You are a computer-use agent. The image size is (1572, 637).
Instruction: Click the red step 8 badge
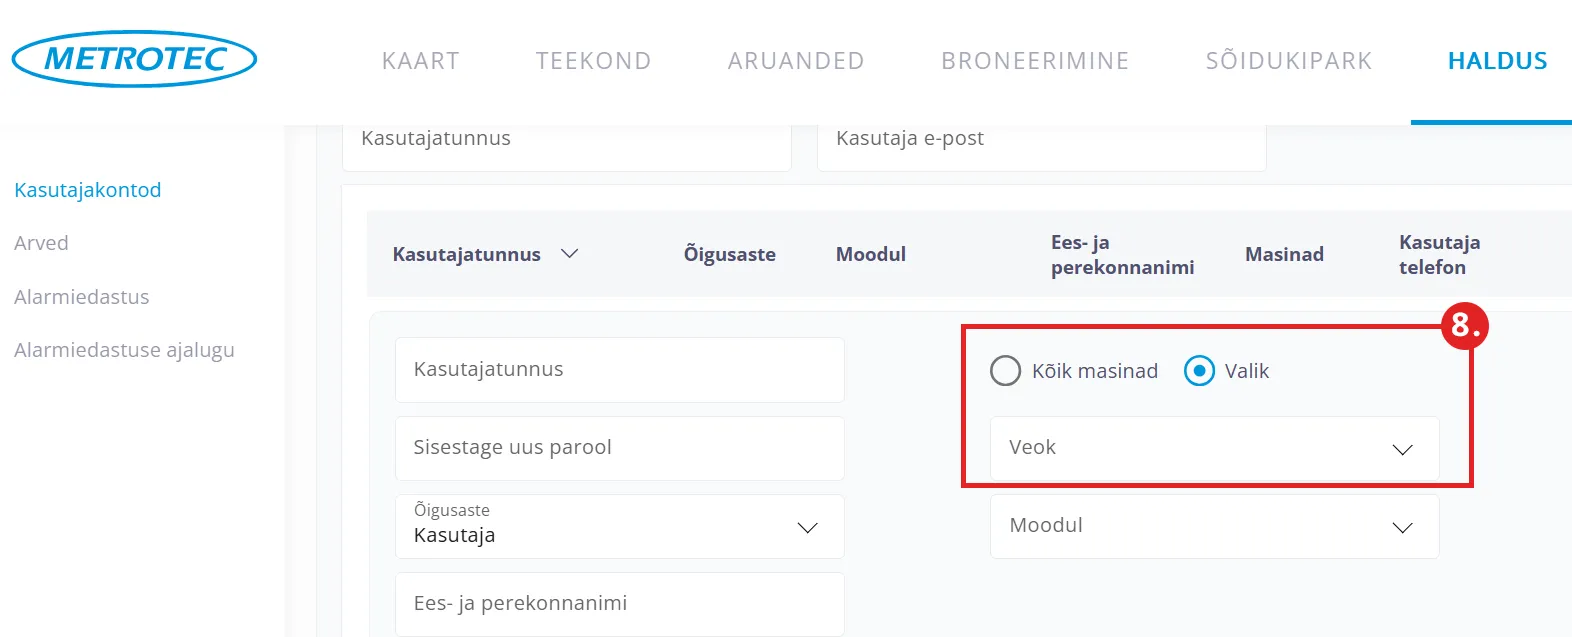point(1464,326)
